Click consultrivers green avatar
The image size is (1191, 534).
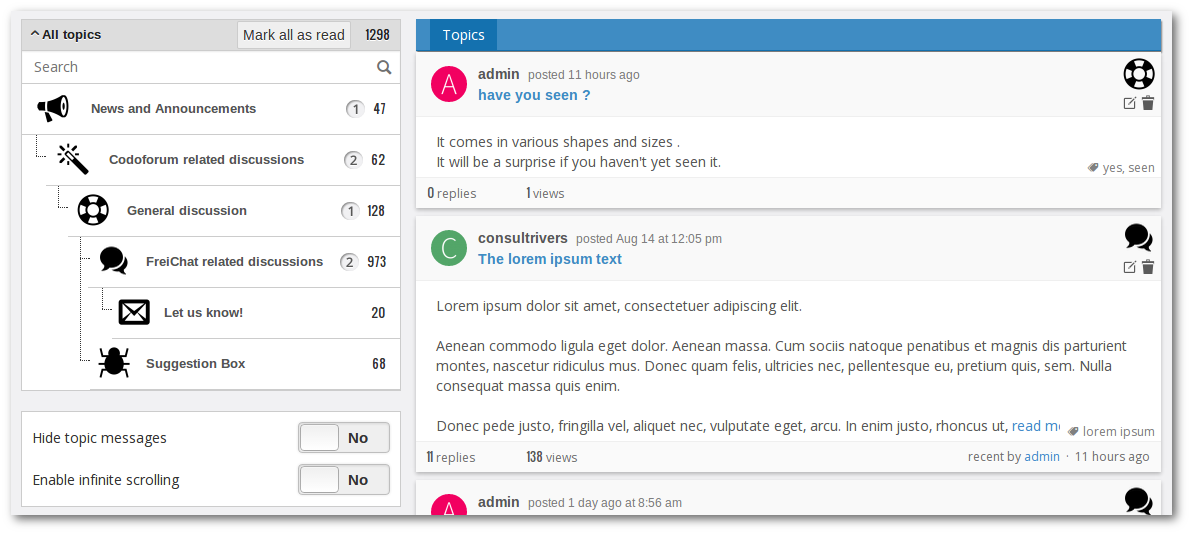coord(449,248)
